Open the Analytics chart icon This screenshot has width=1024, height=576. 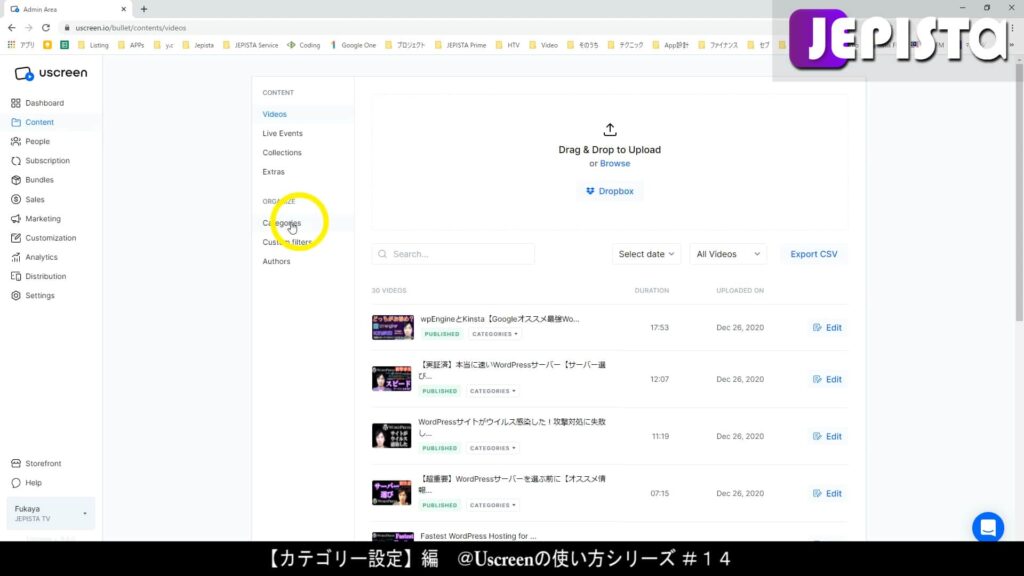(16, 257)
